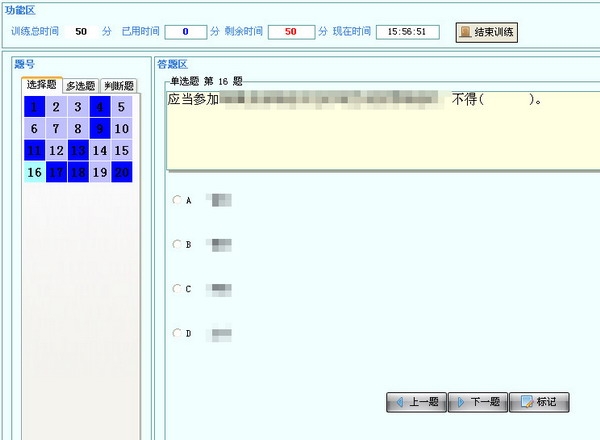Choose question number 17
This screenshot has width=600, height=440.
point(56,172)
